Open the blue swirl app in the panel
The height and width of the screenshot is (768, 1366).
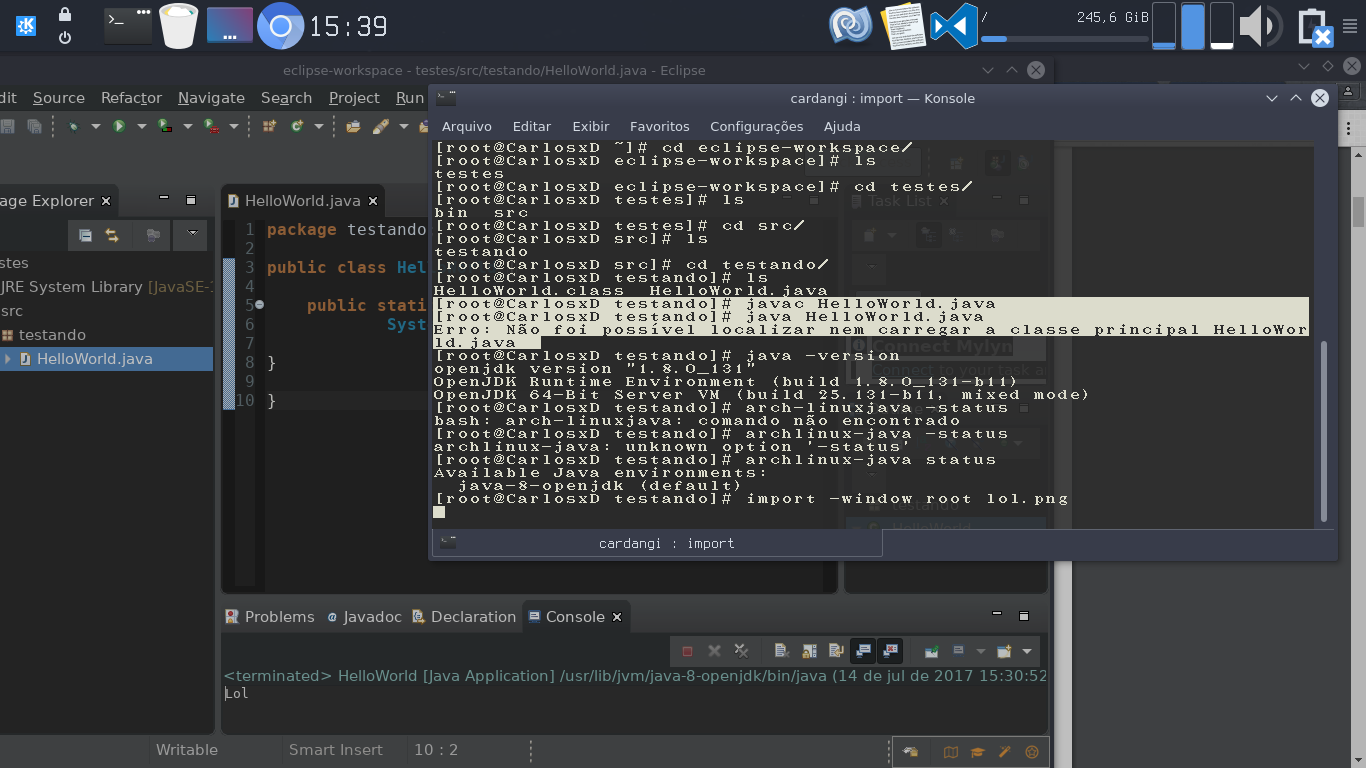851,26
